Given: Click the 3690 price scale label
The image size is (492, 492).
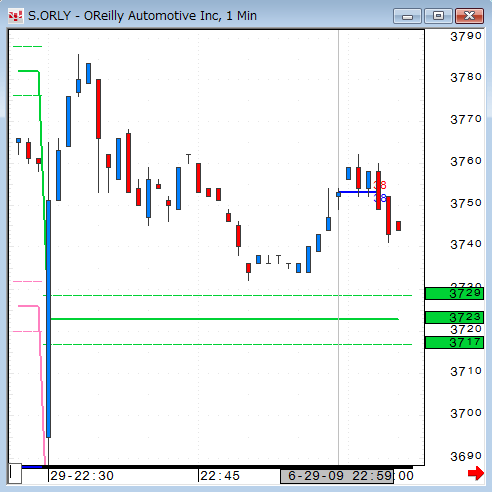Looking at the screenshot, I should pos(466,456).
